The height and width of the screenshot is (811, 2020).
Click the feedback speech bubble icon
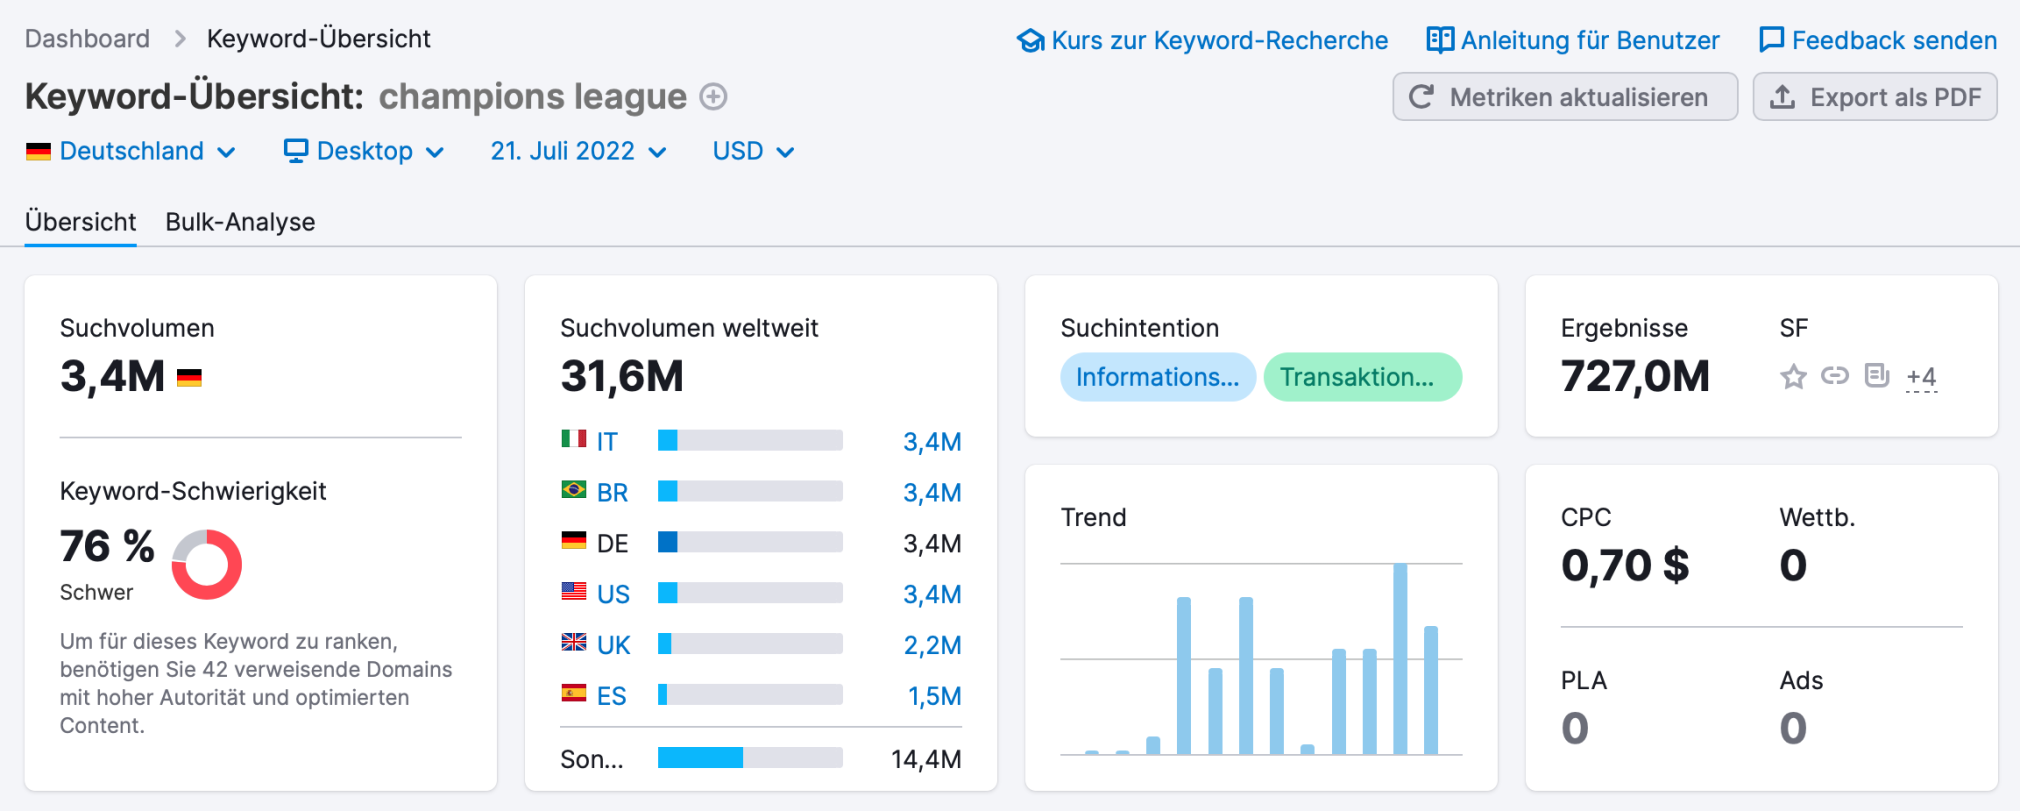tap(1771, 40)
